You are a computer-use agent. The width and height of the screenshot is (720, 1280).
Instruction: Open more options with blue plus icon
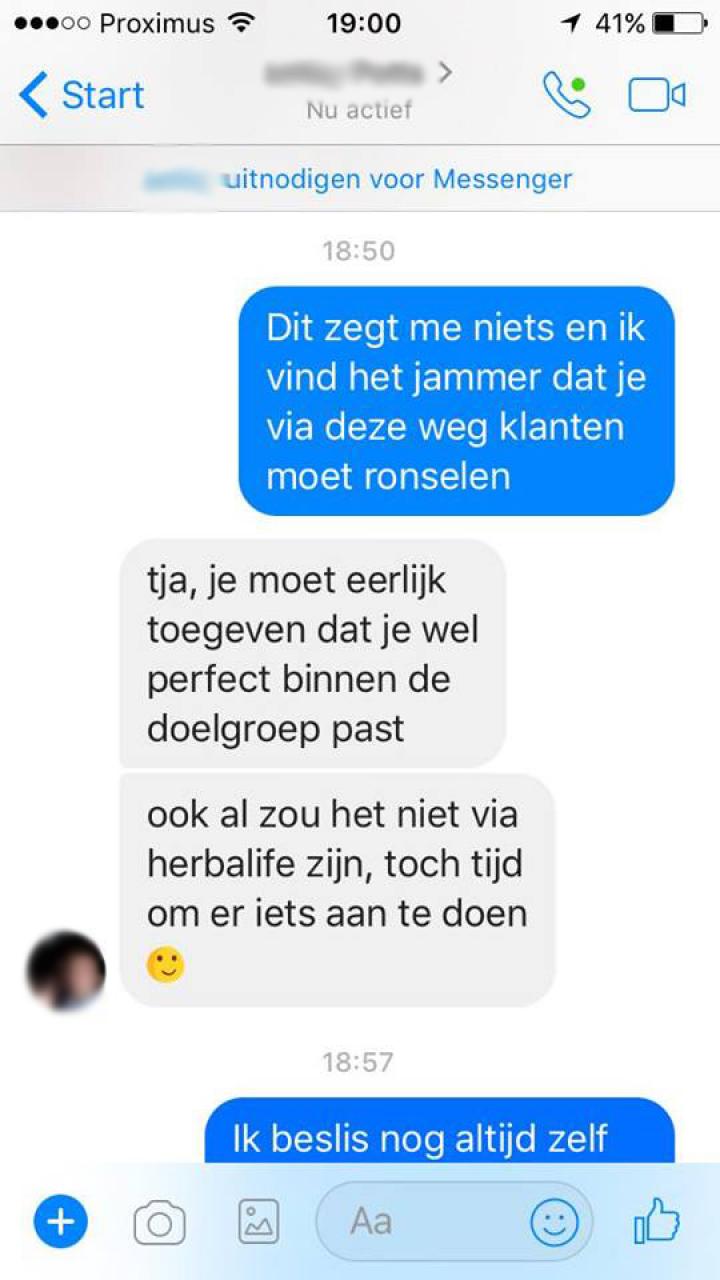tap(61, 1222)
